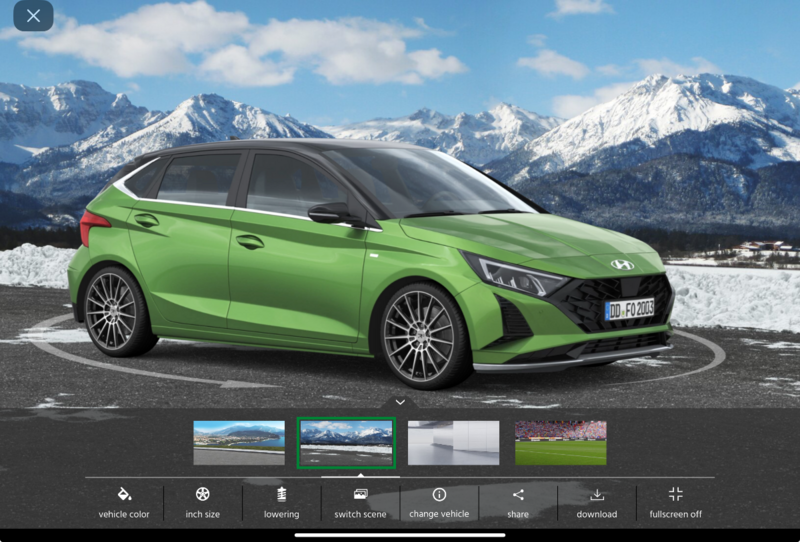This screenshot has height=542, width=800.
Task: Tap the home indicator bar at the bottom
Action: pyautogui.click(x=400, y=534)
